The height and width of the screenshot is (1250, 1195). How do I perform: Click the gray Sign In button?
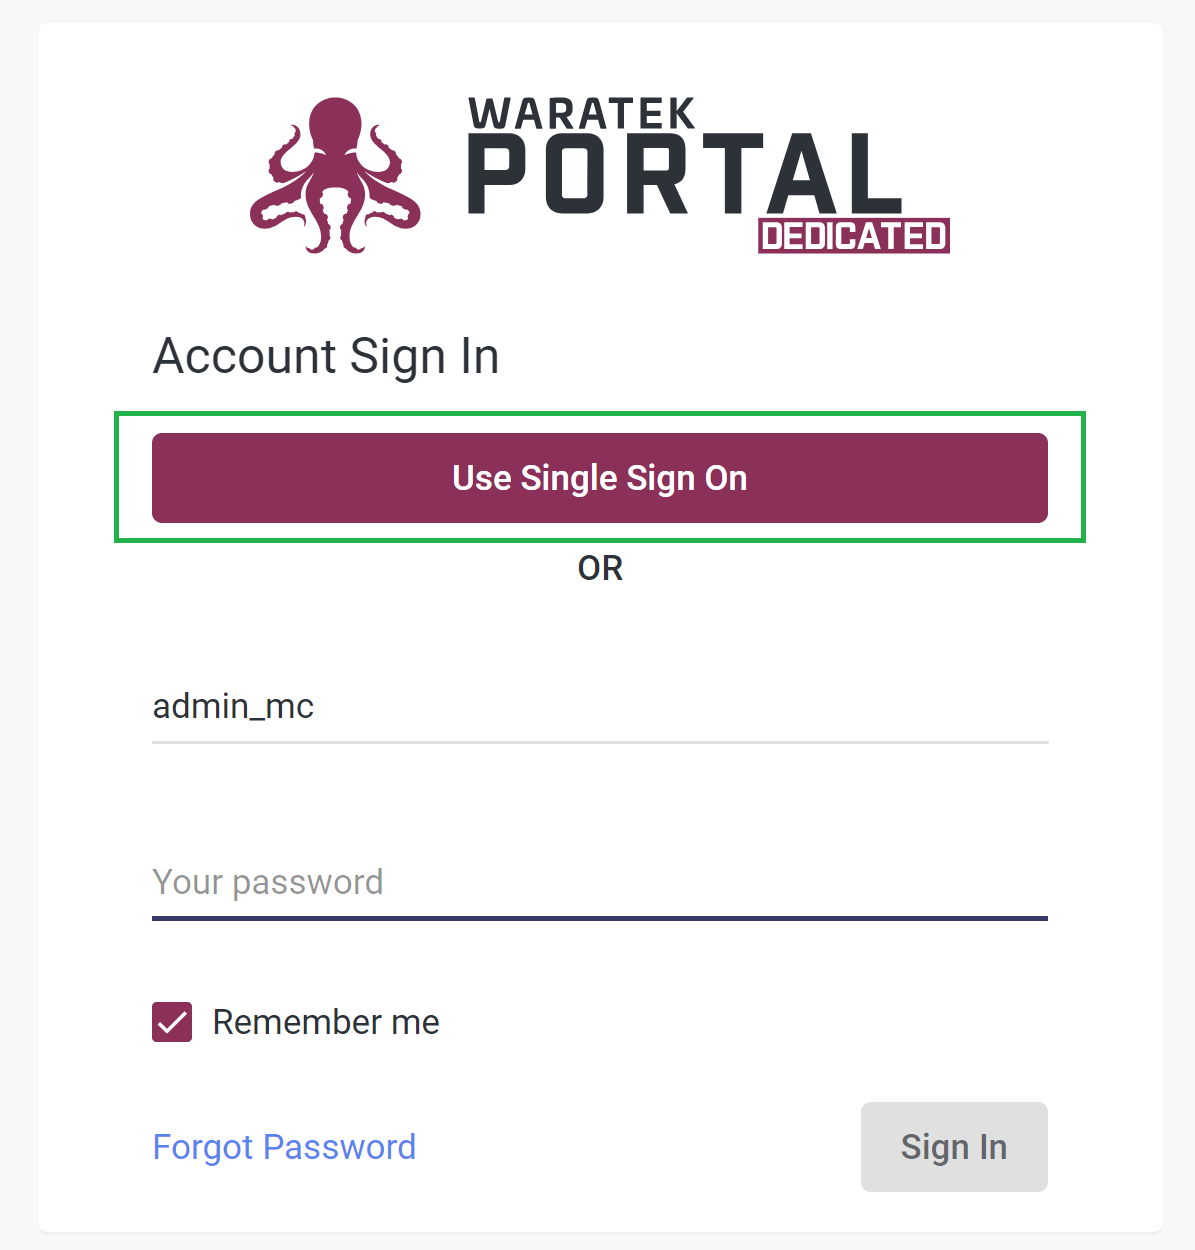954,1147
